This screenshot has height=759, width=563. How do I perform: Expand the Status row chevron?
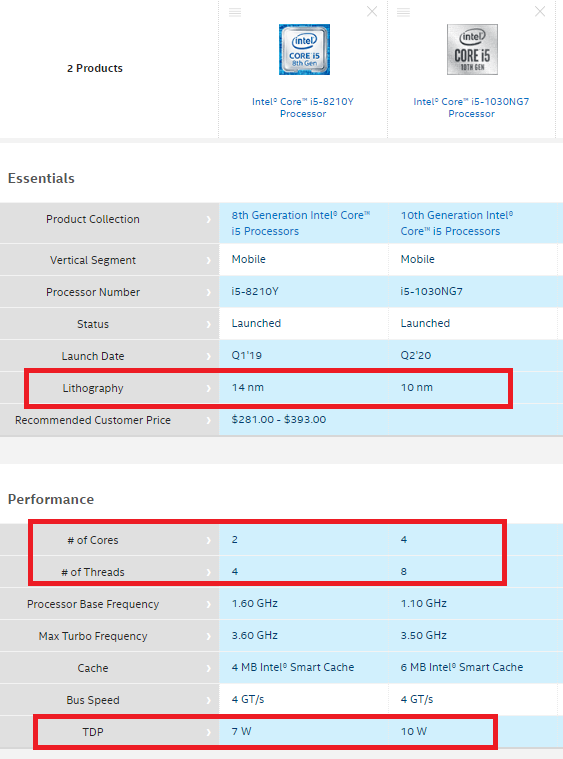pos(209,324)
